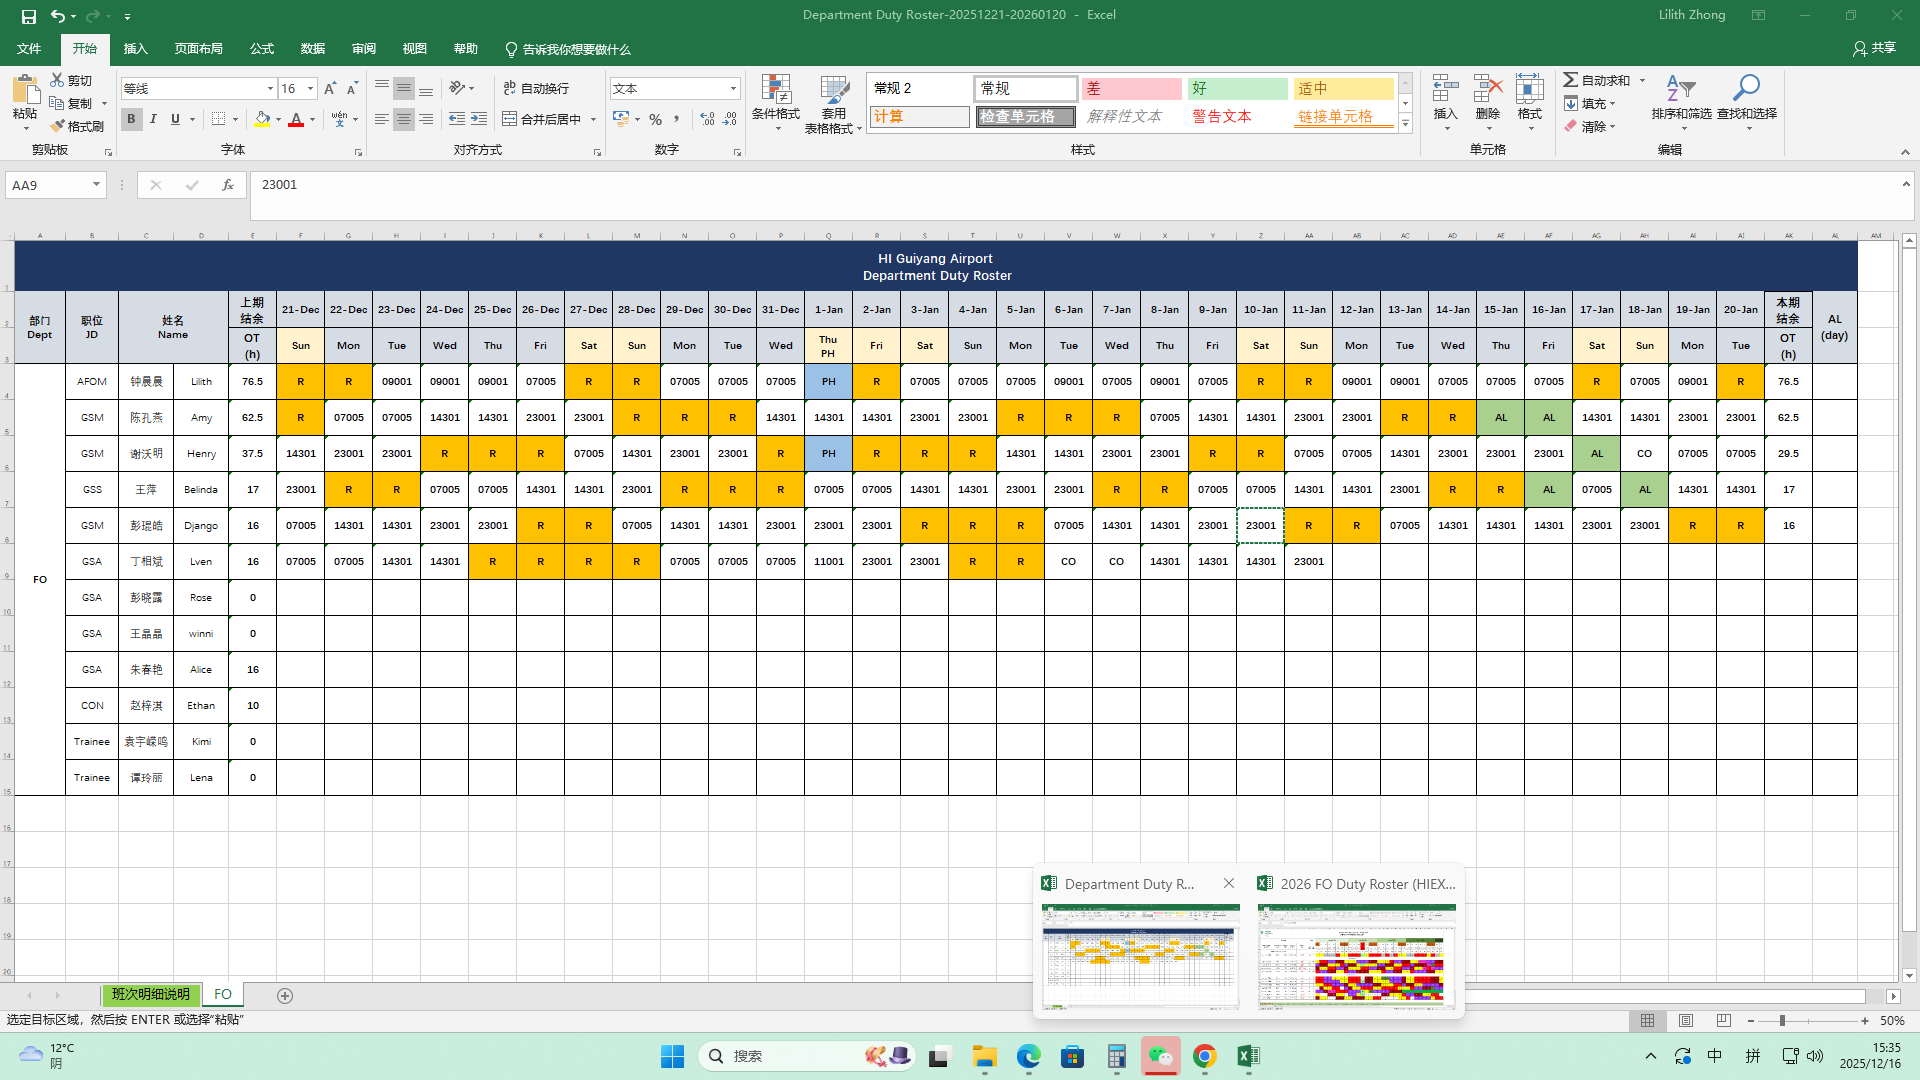
Task: Click the Share button
Action: click(x=1874, y=48)
